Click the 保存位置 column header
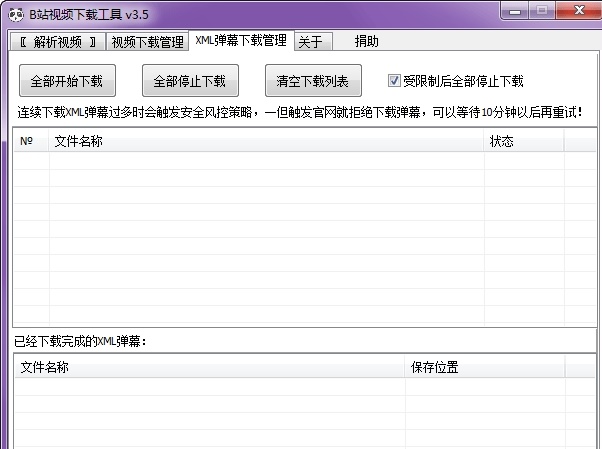Screen dimensions: 602x449 click(x=485, y=367)
